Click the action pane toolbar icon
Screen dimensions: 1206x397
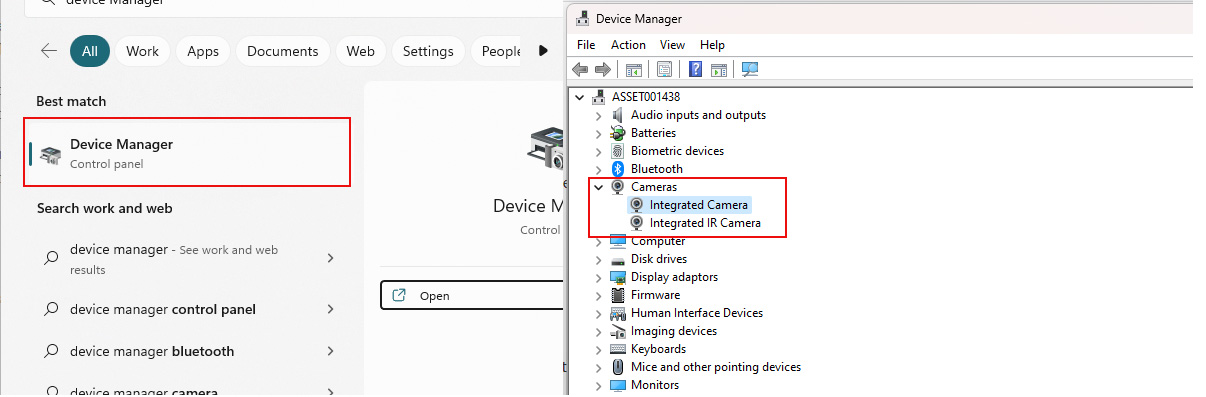[721, 69]
